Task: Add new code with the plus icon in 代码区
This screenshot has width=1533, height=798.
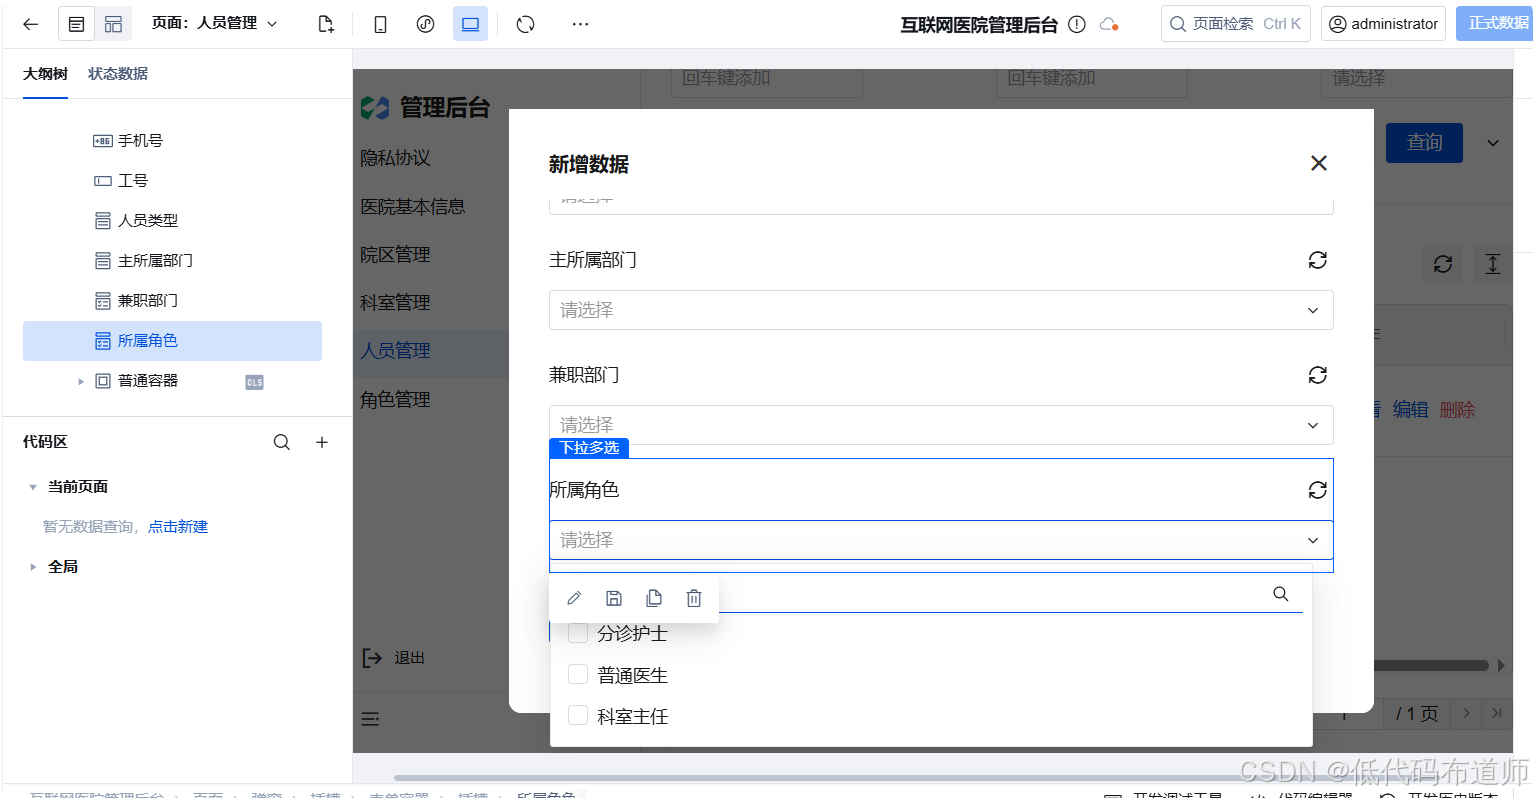Action: (321, 441)
